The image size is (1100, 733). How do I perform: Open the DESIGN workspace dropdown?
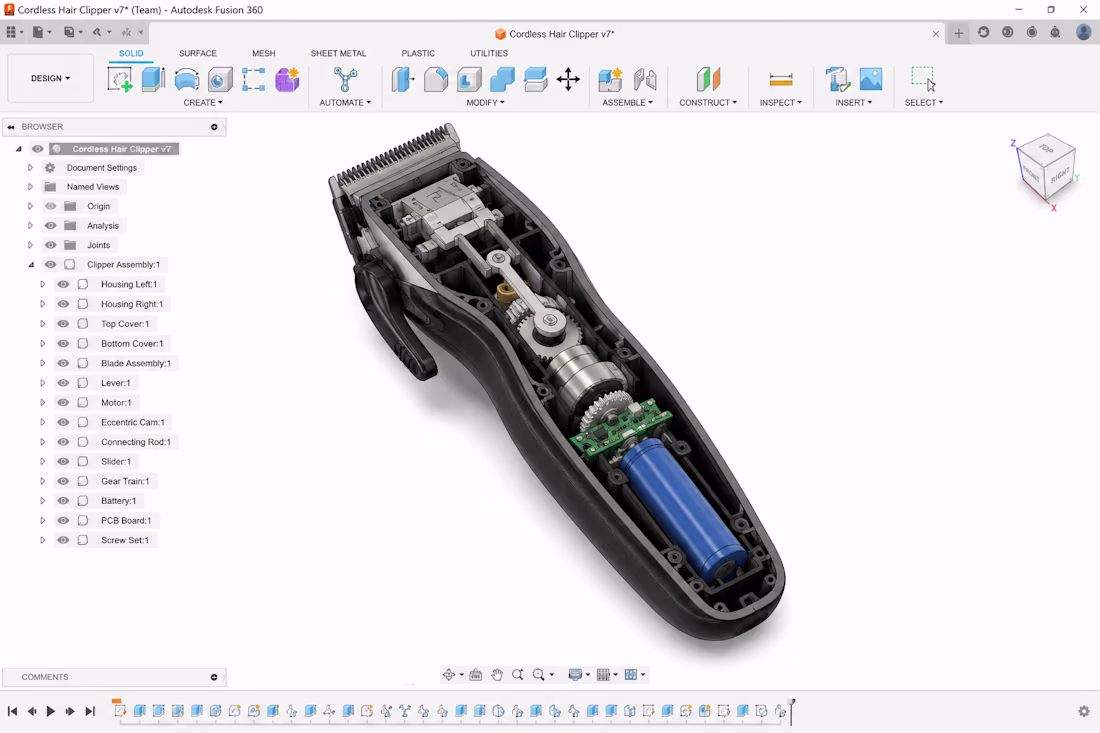pos(51,78)
